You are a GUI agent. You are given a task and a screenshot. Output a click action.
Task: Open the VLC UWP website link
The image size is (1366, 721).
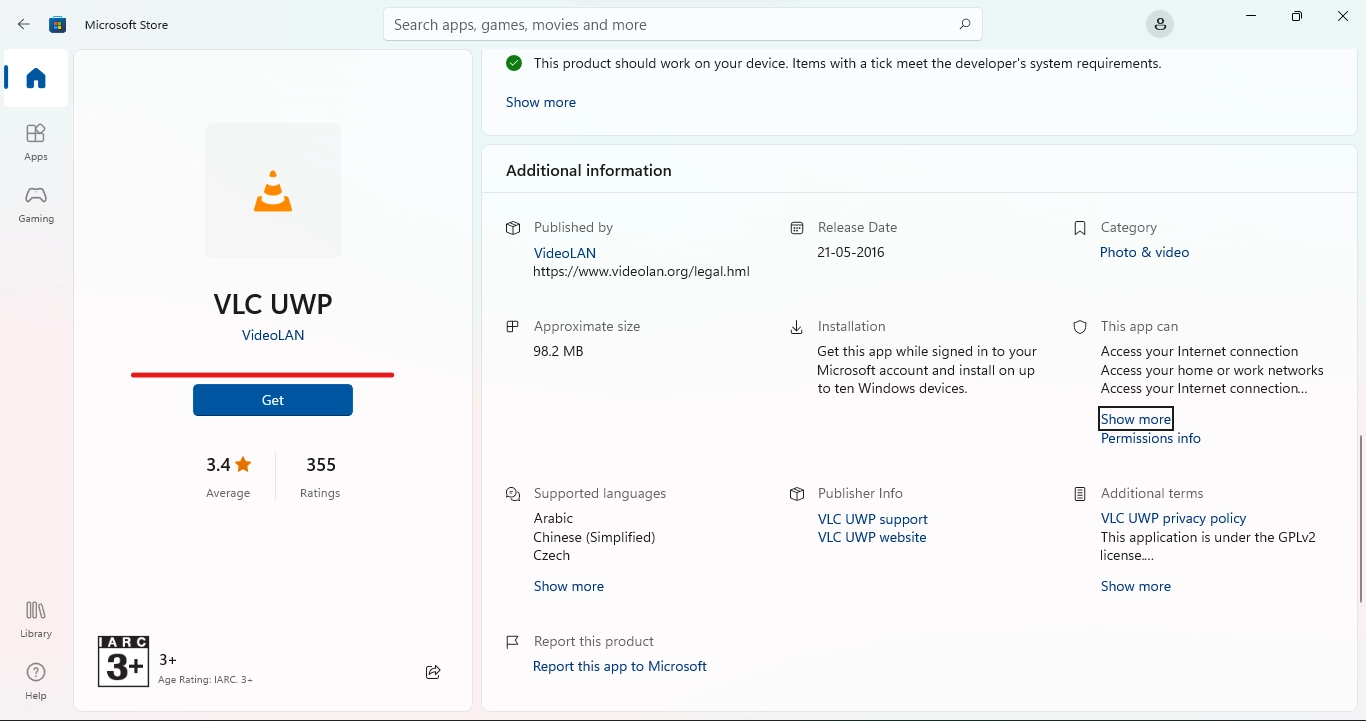point(872,537)
